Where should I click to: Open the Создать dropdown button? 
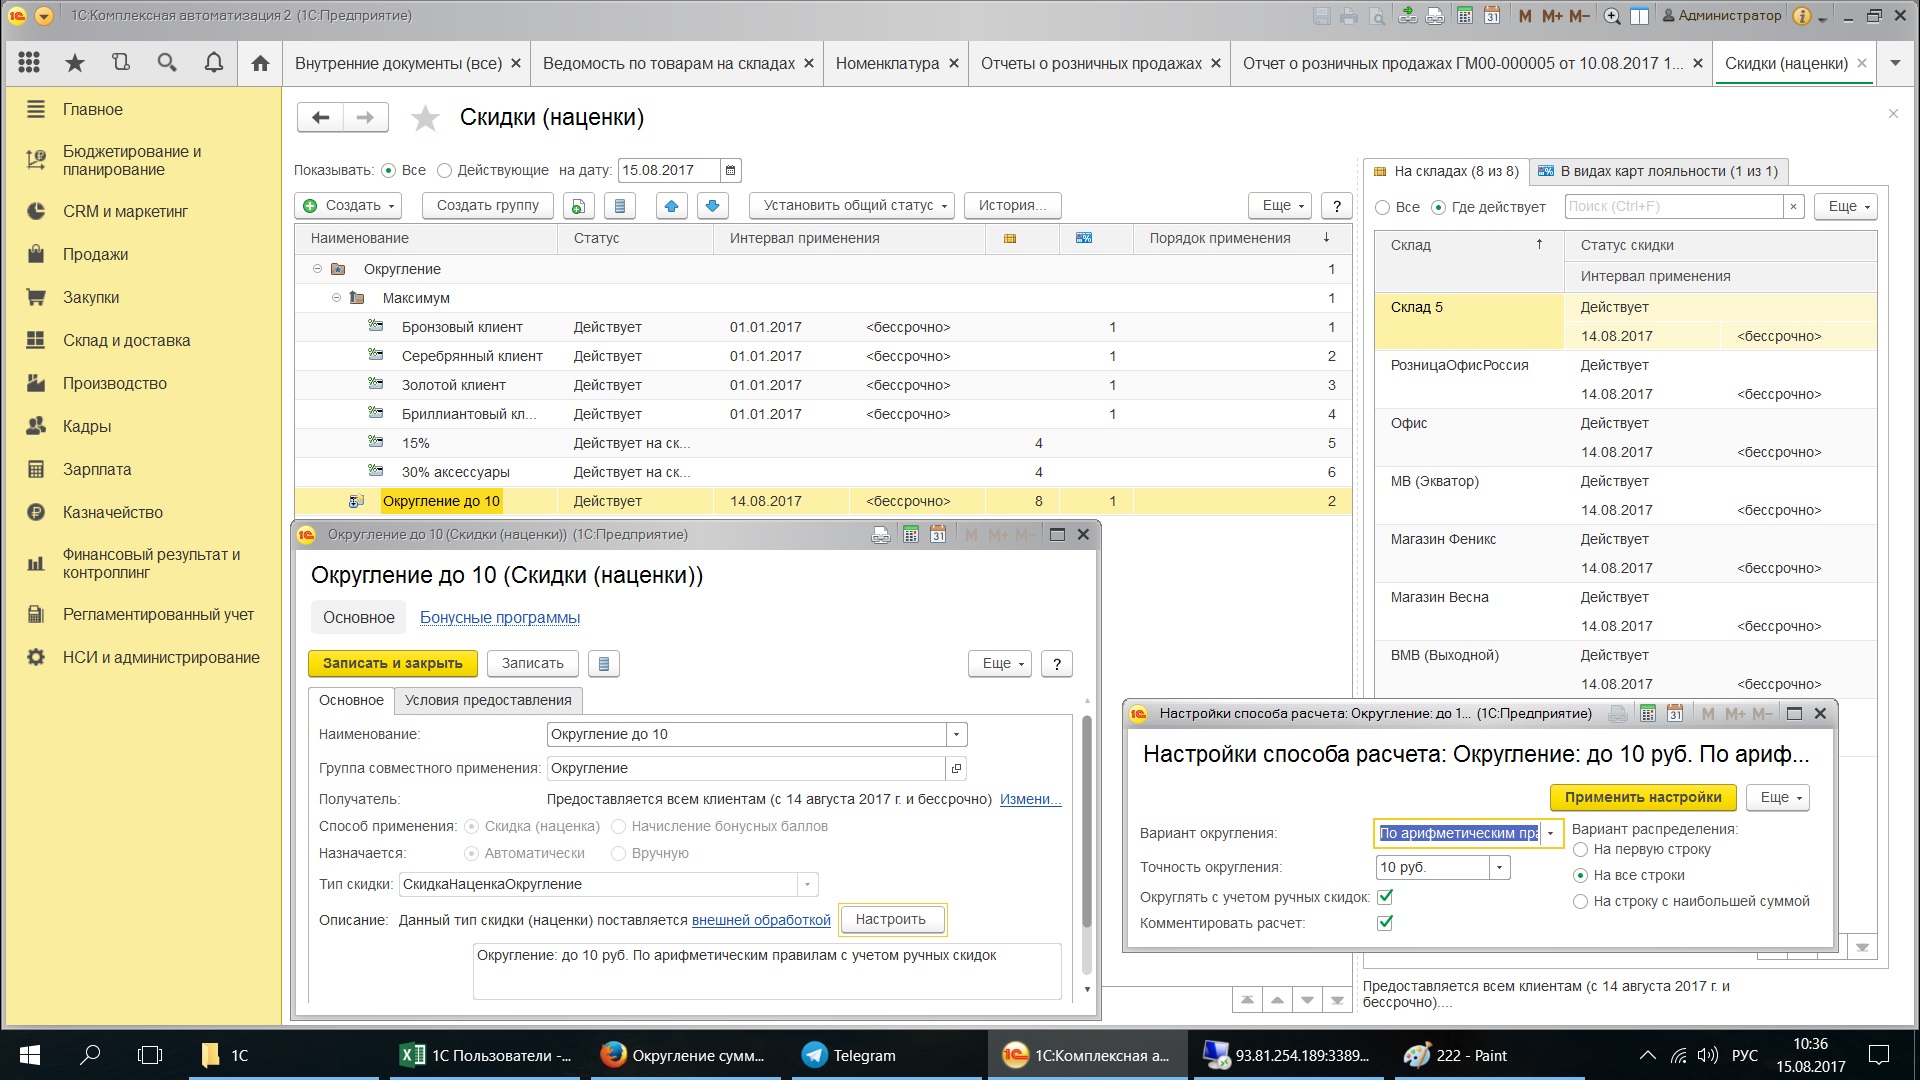pyautogui.click(x=348, y=205)
